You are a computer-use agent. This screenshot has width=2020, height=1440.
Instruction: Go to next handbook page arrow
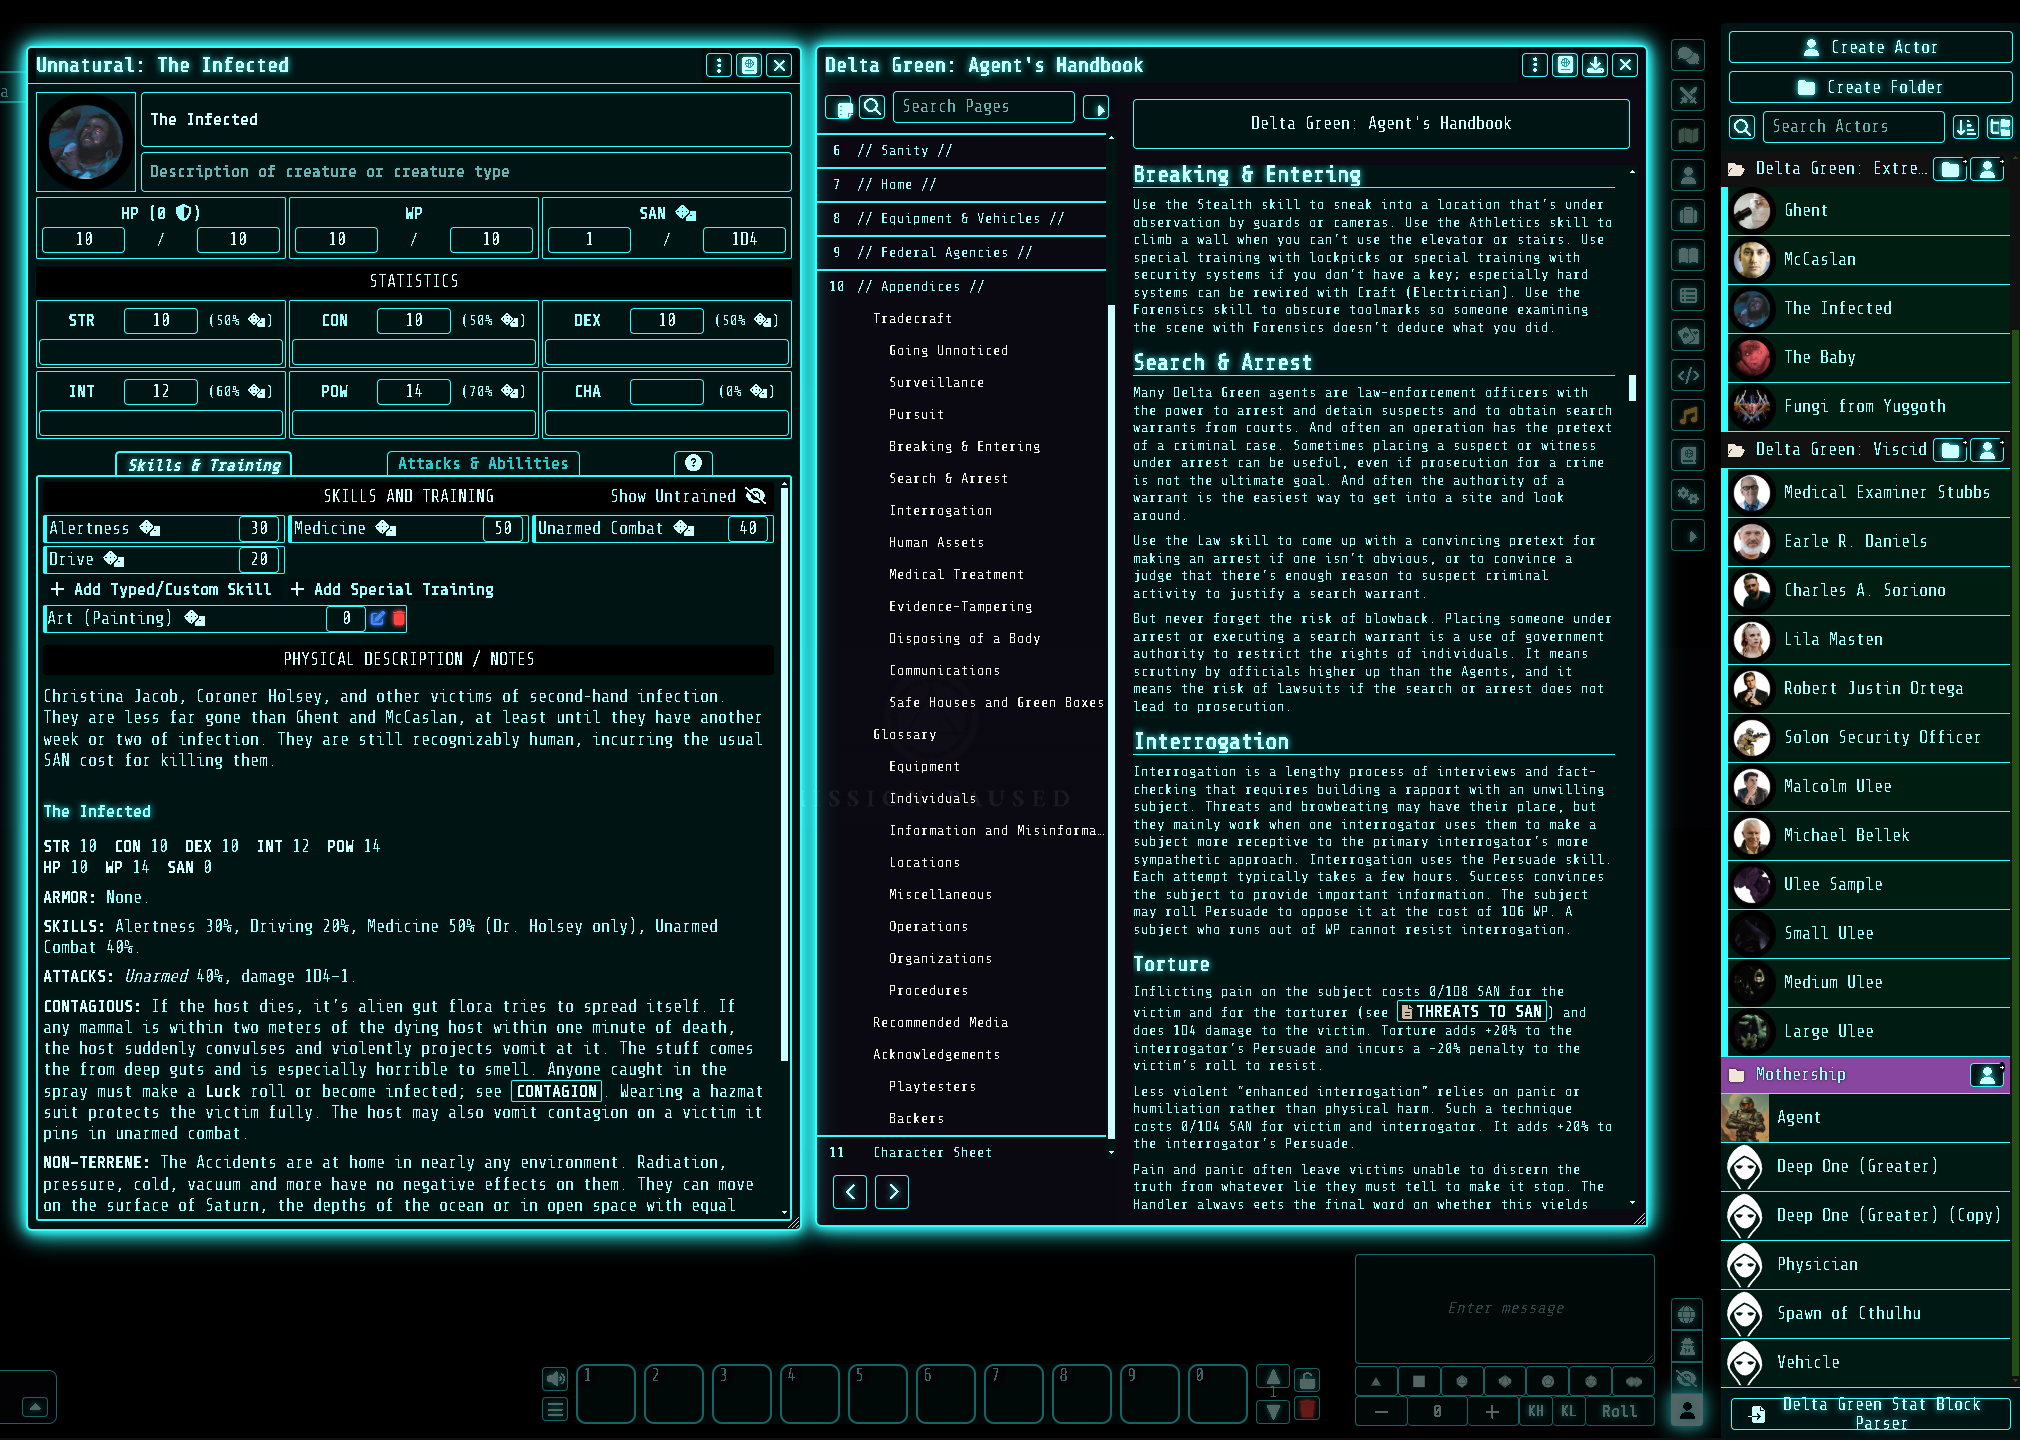892,1191
